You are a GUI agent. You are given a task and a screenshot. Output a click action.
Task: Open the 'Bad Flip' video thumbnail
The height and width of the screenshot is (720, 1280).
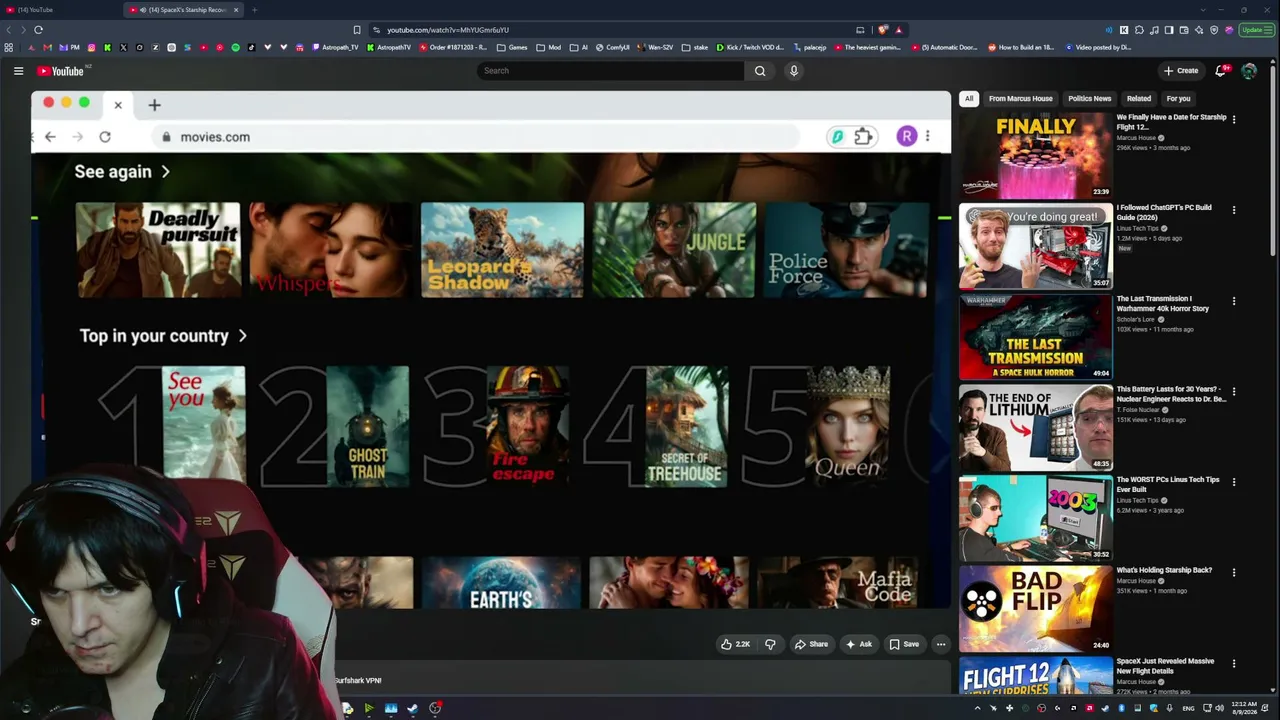pos(1036,609)
